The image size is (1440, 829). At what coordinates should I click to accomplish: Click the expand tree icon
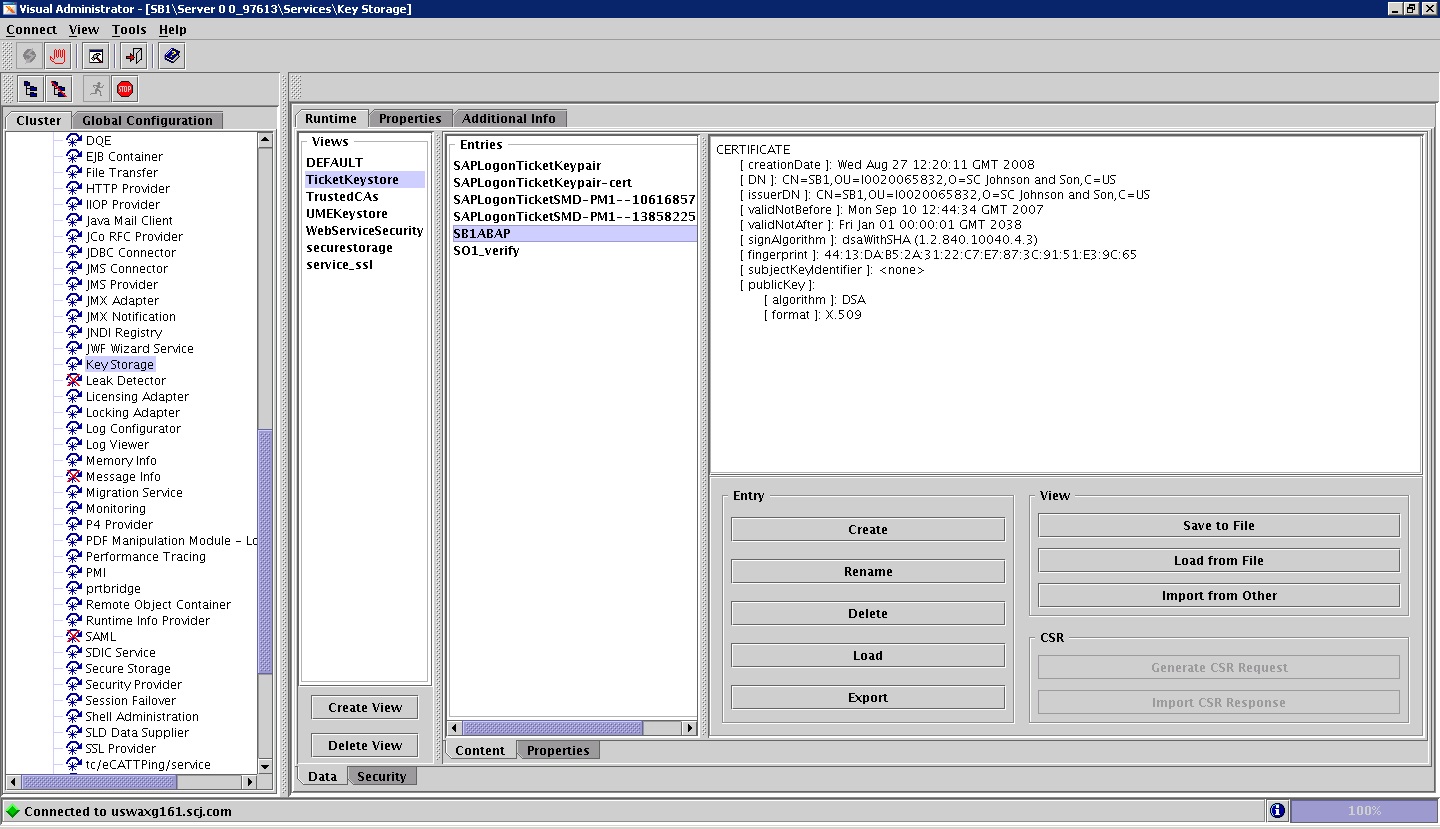click(x=30, y=89)
